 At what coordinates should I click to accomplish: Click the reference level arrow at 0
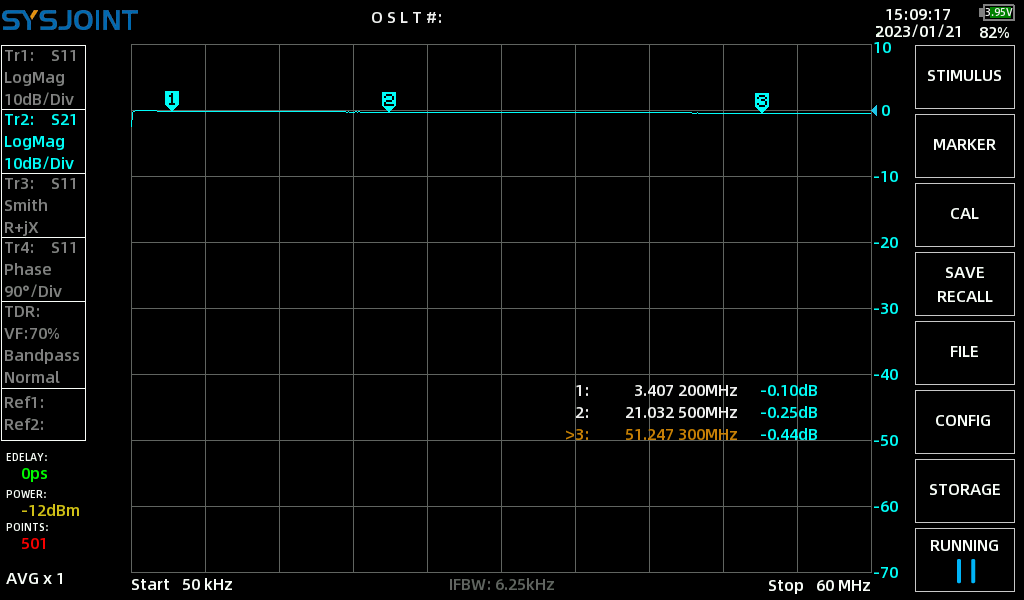(875, 110)
